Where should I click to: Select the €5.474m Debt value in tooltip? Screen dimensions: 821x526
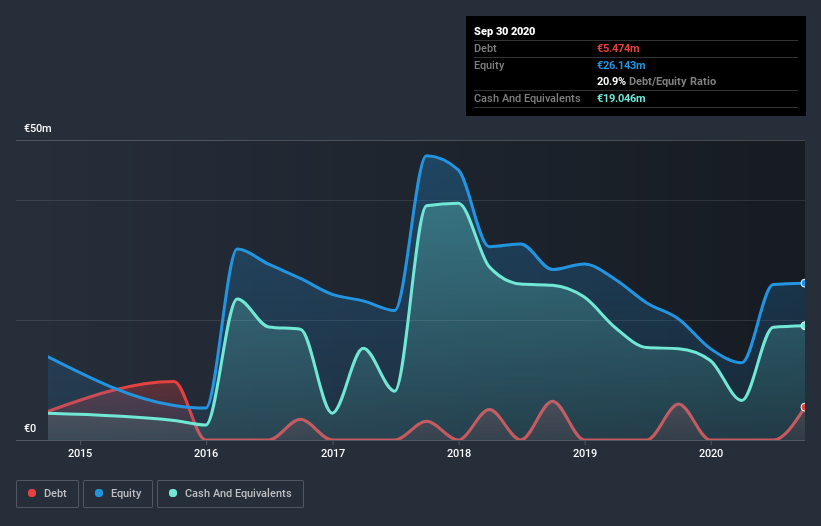[618, 48]
